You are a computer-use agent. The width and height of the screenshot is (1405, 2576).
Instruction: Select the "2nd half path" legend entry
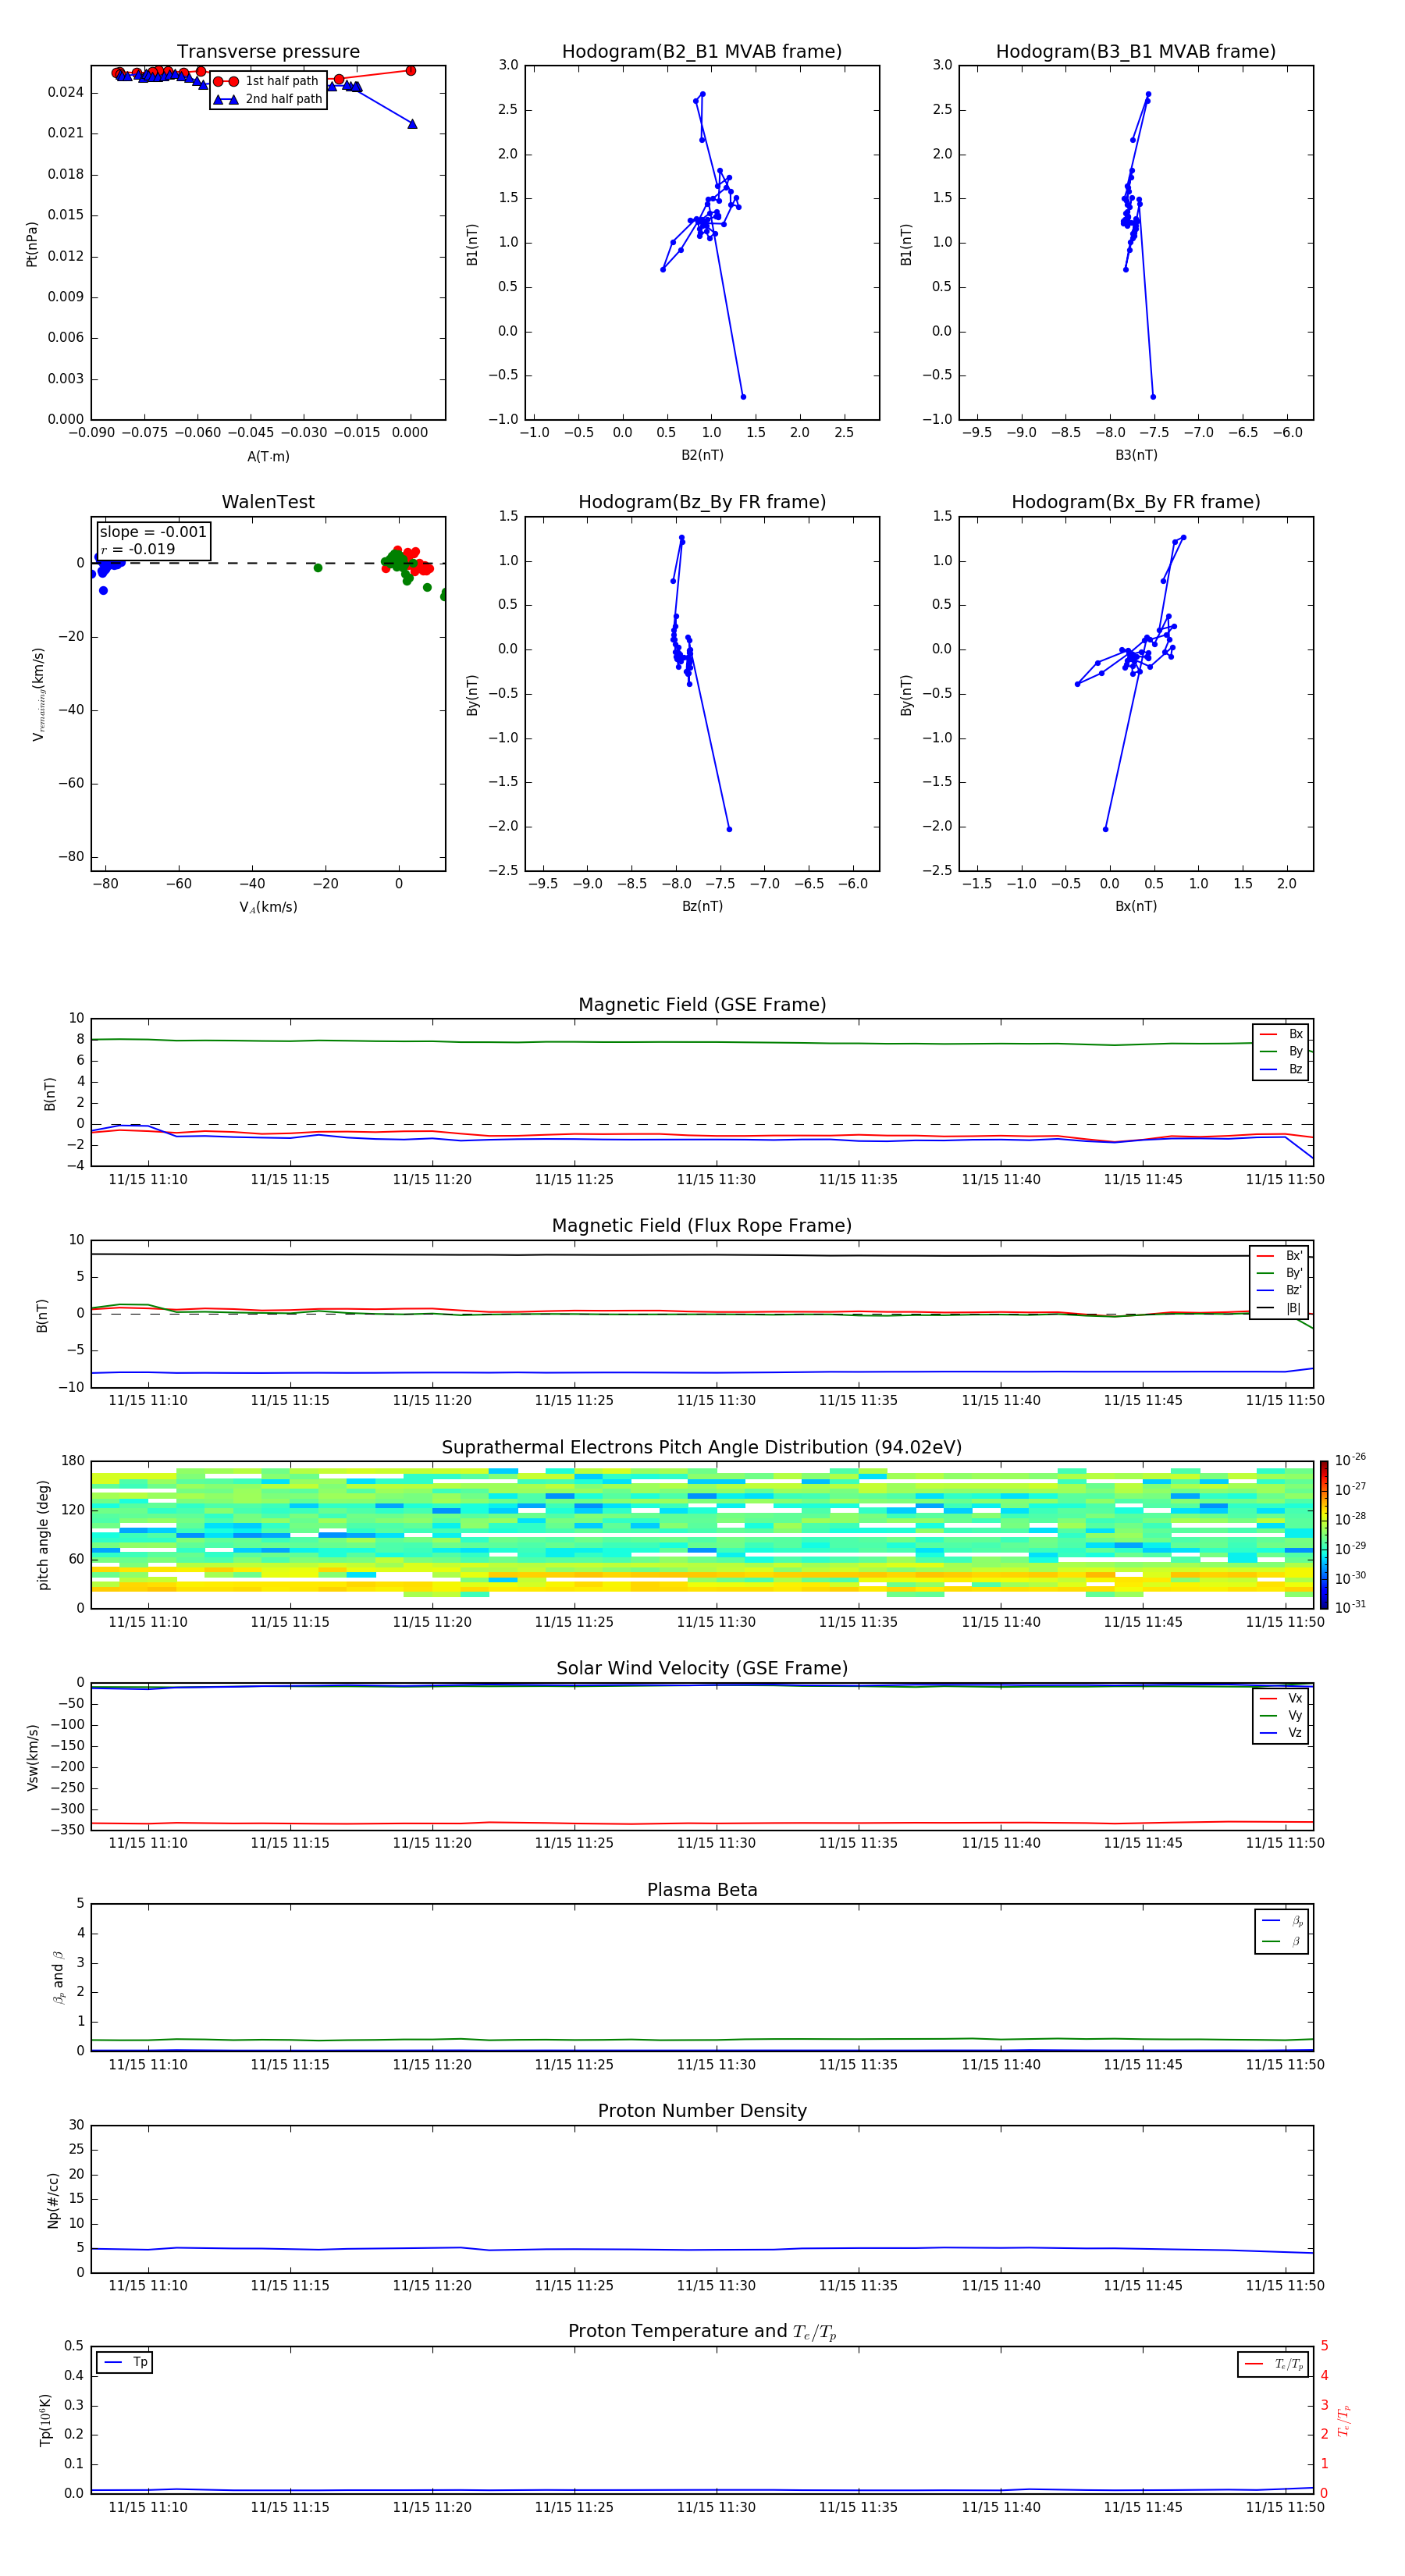tap(267, 99)
